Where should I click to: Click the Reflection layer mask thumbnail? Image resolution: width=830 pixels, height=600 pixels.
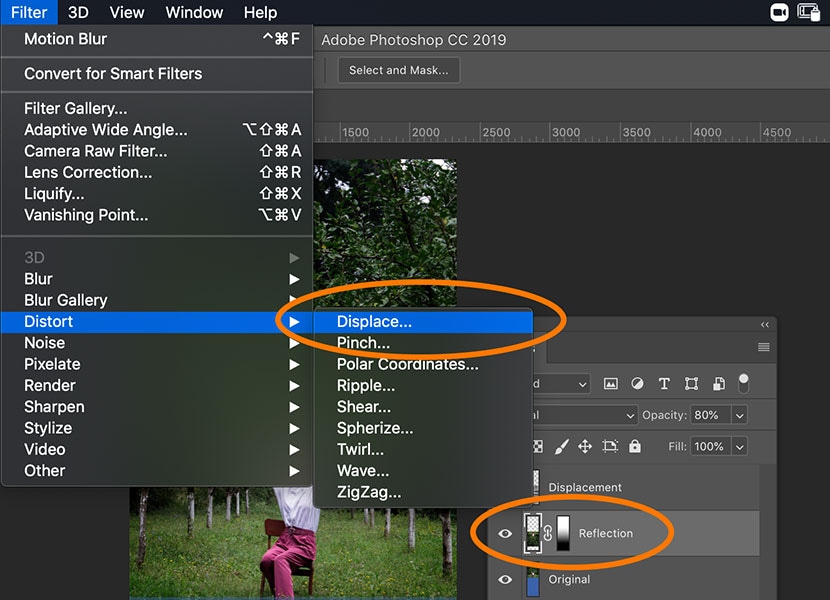click(563, 533)
